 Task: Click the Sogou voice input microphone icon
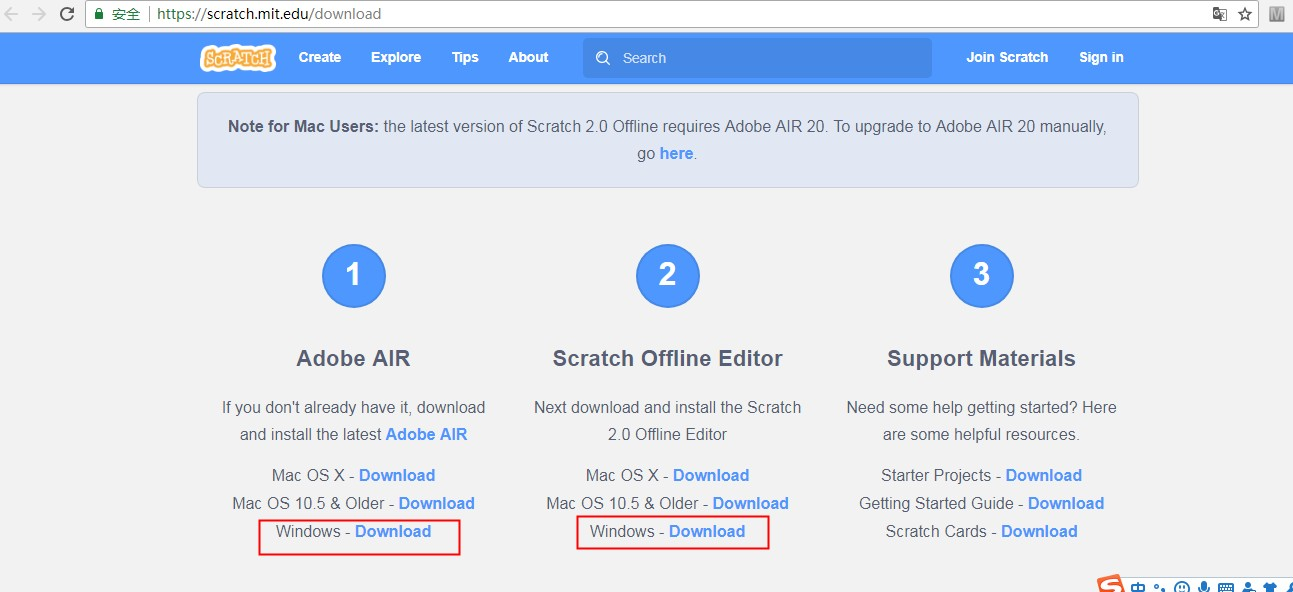pos(1204,587)
